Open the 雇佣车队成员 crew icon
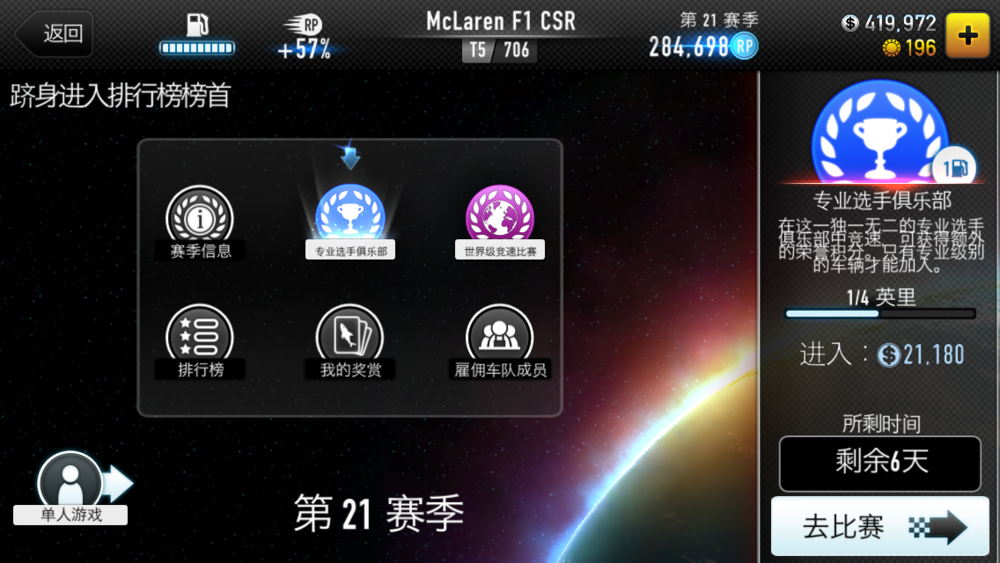Screen dimensions: 1000x563 tap(500, 342)
